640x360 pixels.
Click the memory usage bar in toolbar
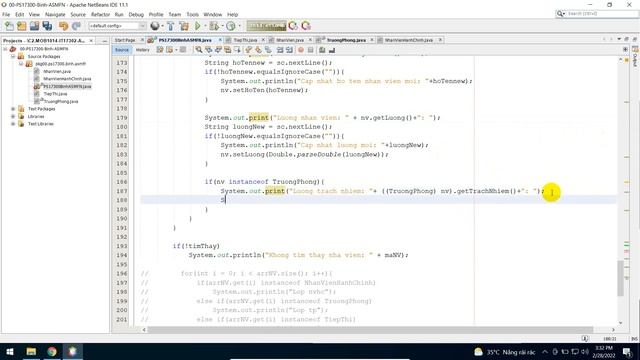[266, 26]
